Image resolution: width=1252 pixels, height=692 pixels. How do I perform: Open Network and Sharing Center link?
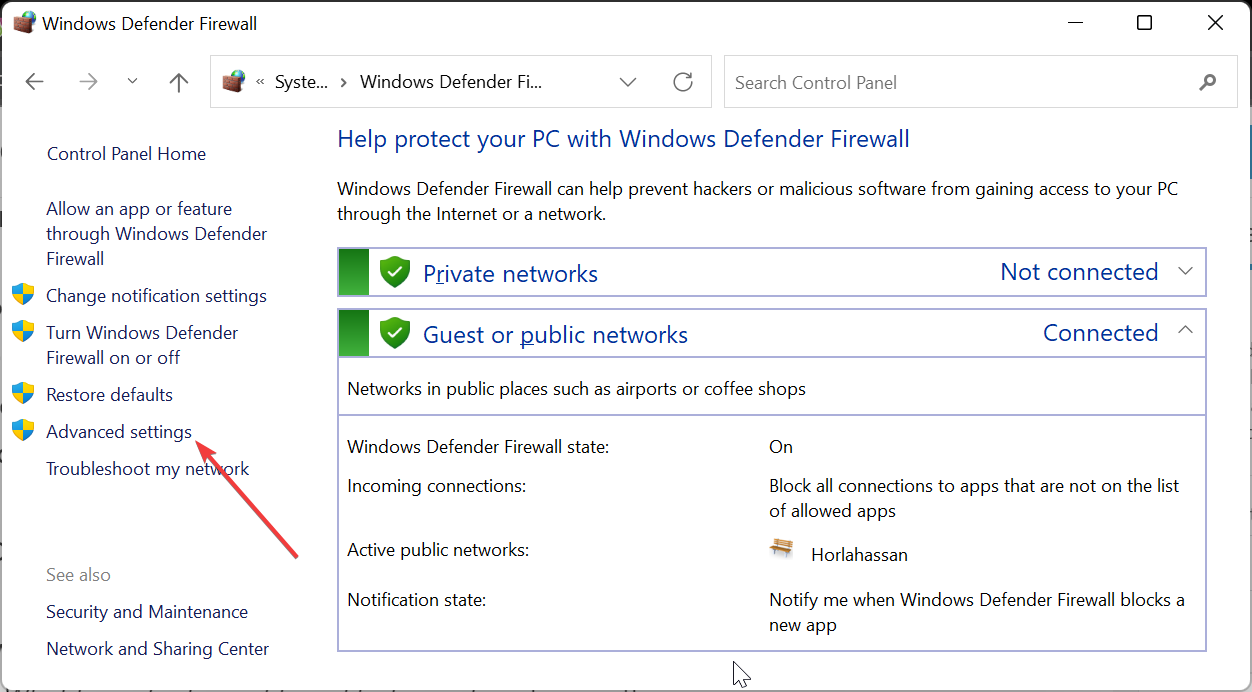click(x=158, y=649)
